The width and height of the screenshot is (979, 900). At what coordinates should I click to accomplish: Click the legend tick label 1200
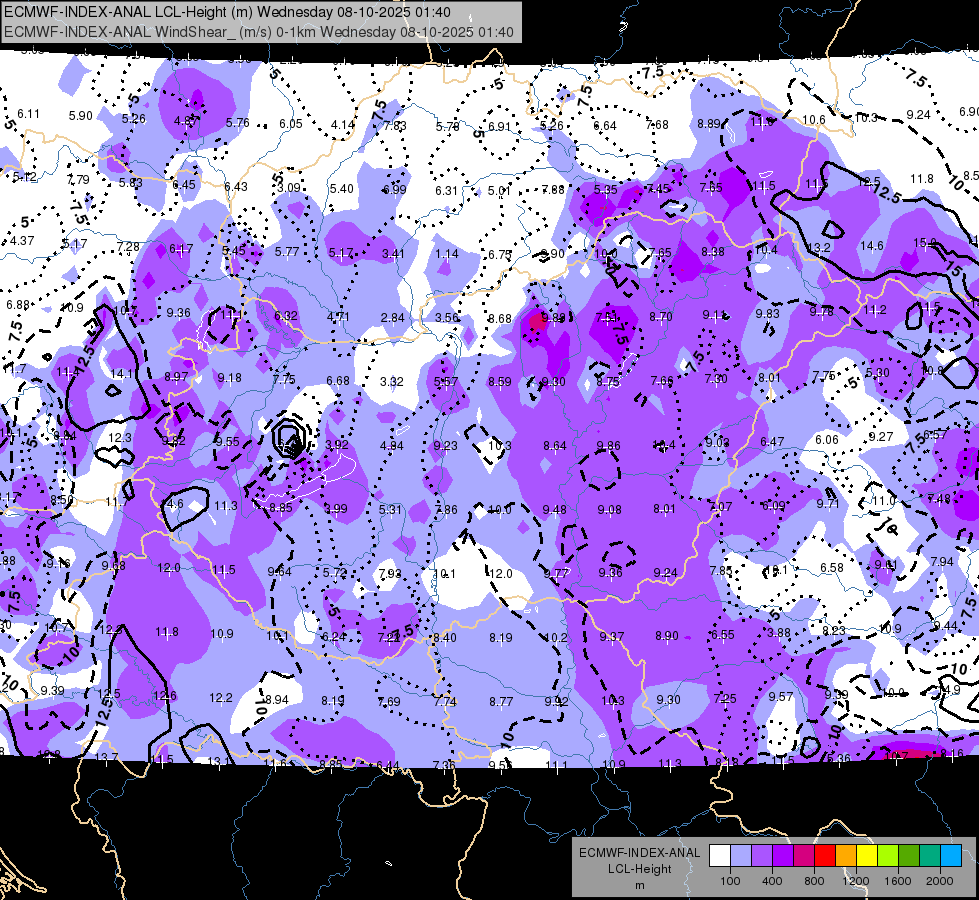pyautogui.click(x=855, y=881)
